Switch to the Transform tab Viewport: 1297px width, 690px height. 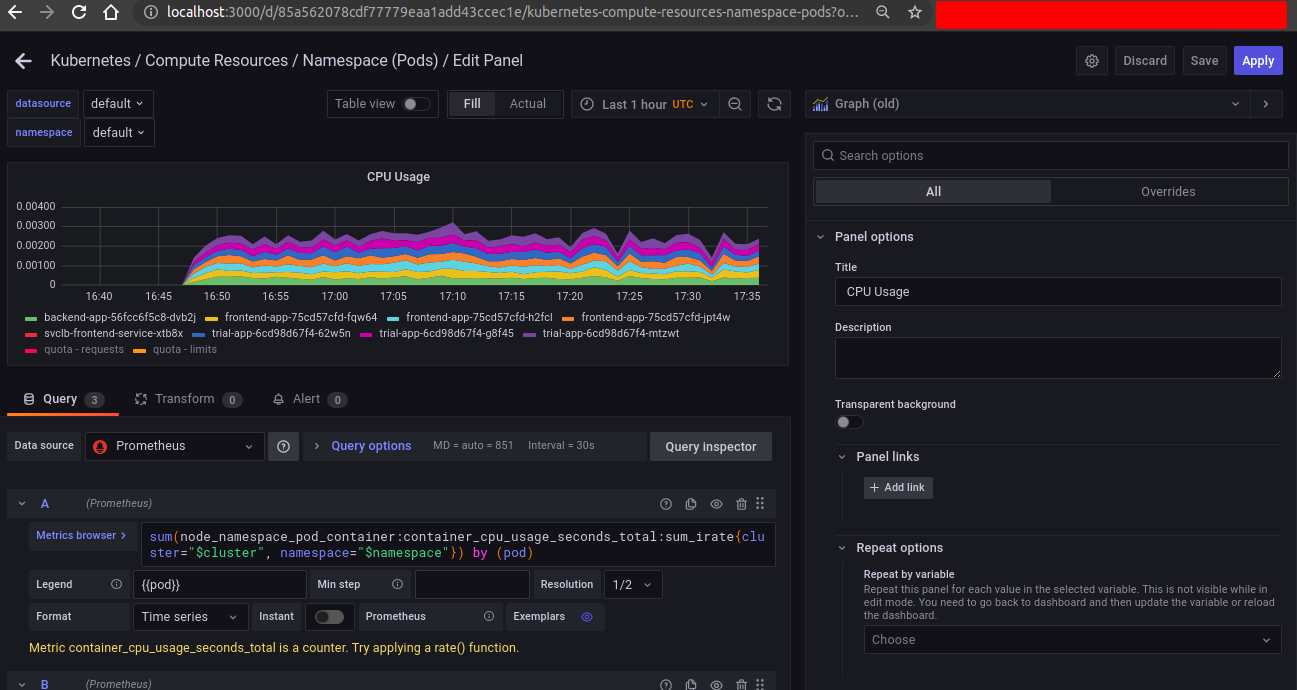click(188, 399)
